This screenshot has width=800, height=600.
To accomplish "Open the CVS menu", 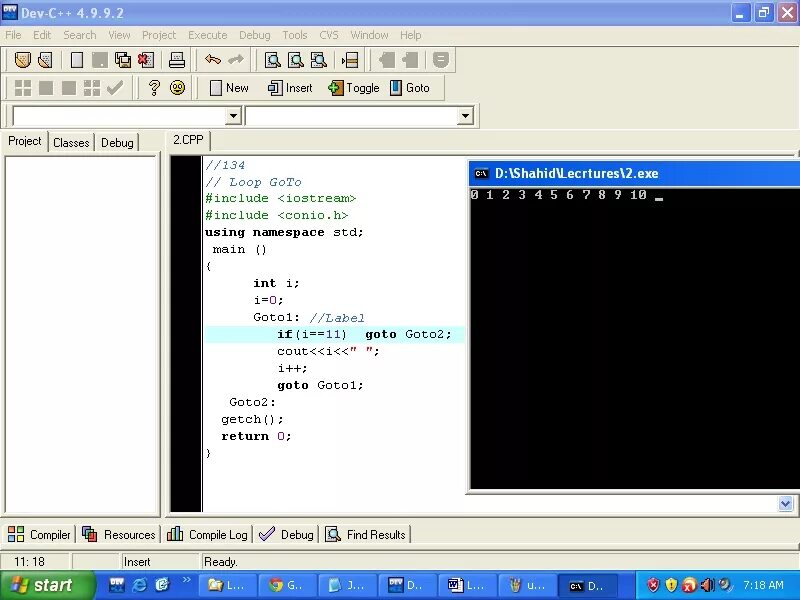I will [x=328, y=34].
